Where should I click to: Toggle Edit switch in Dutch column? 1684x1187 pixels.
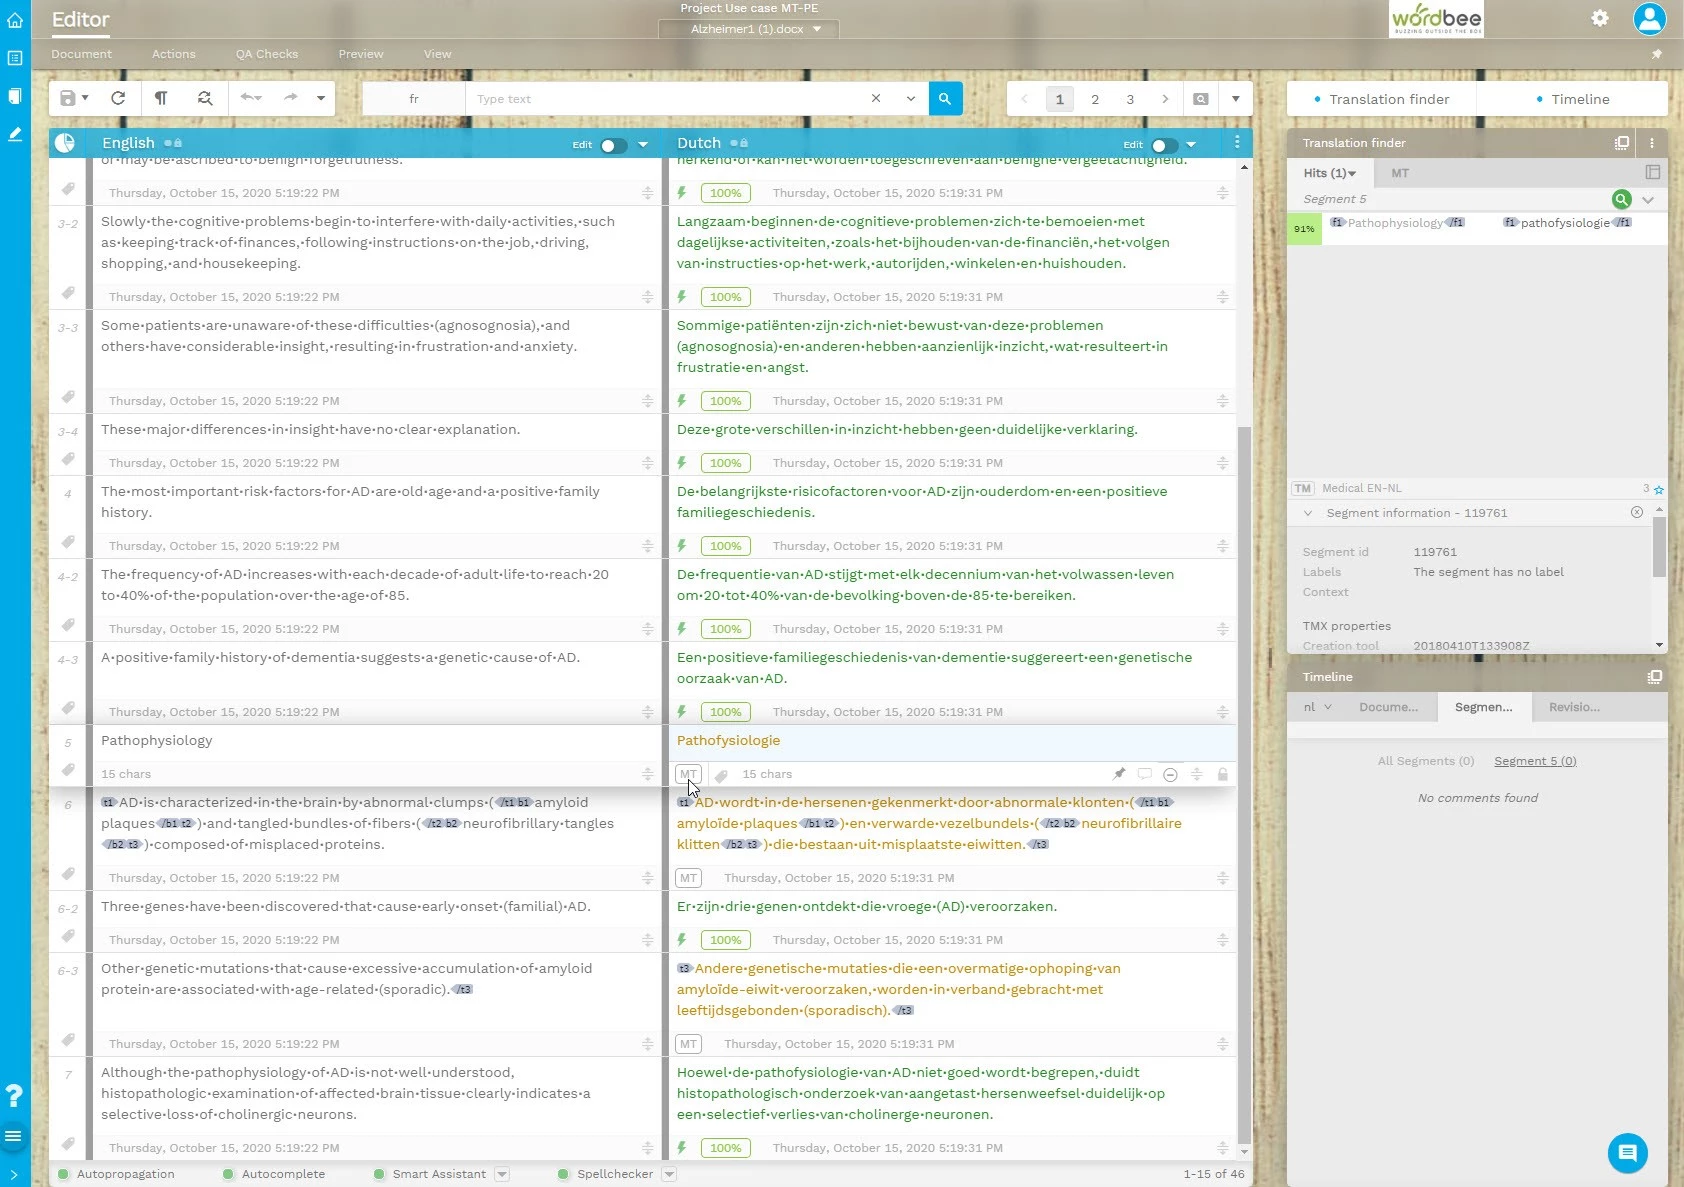[x=1163, y=145]
